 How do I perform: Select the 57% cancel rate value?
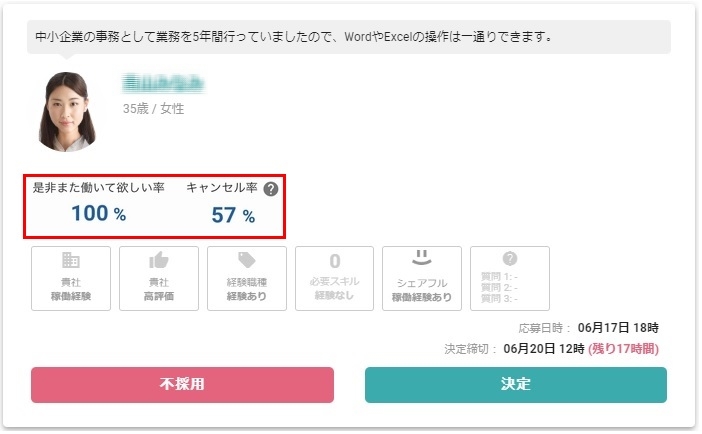pyautogui.click(x=233, y=215)
